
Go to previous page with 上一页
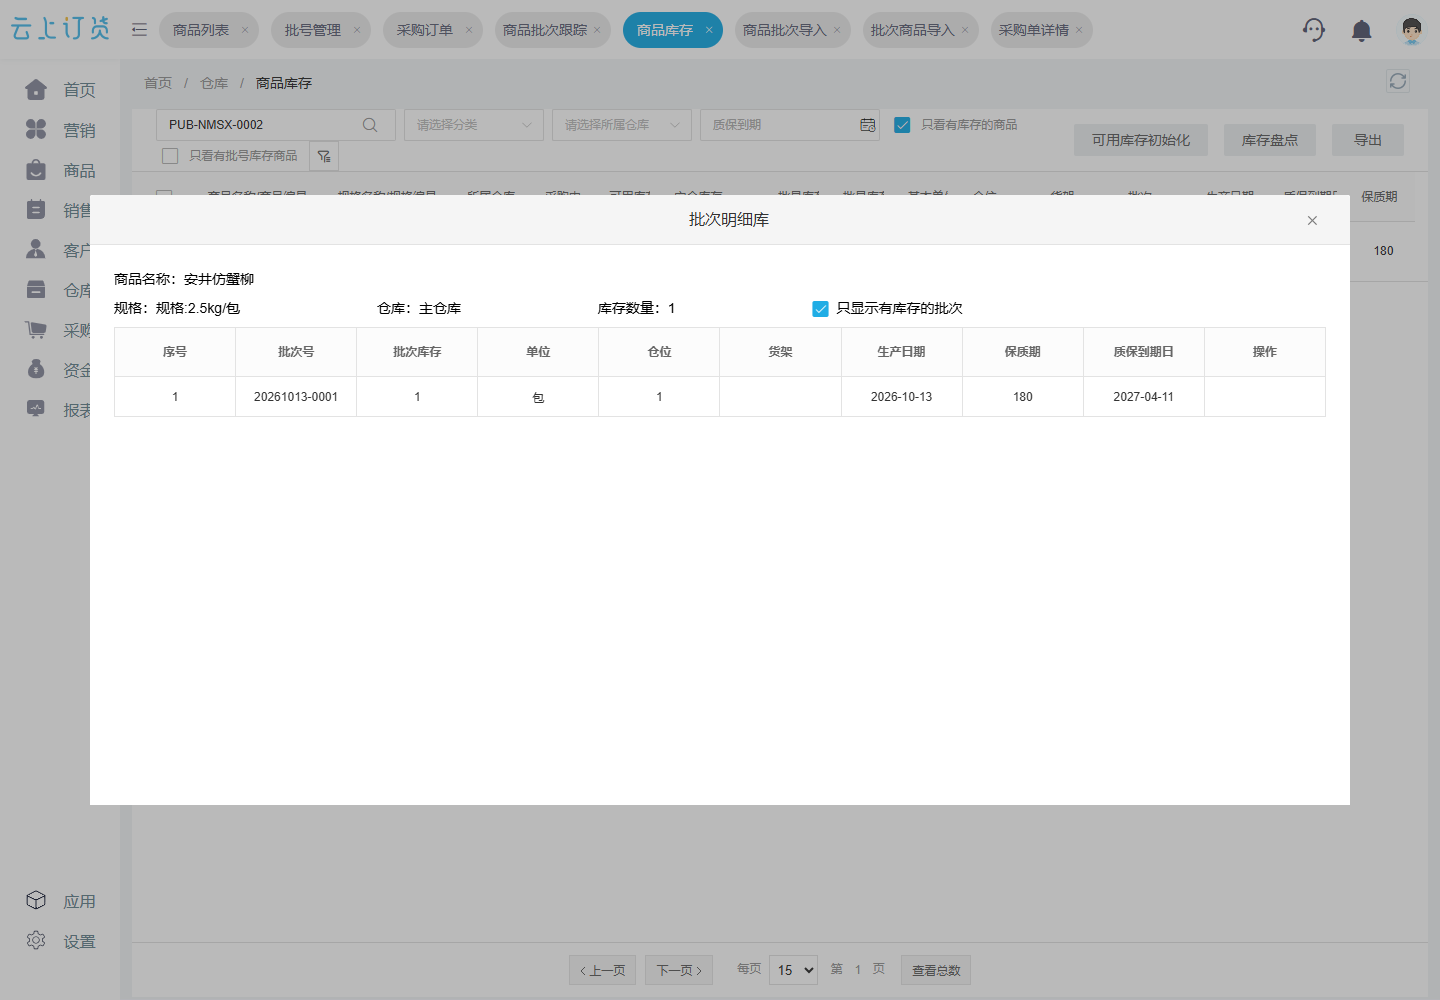coord(602,970)
